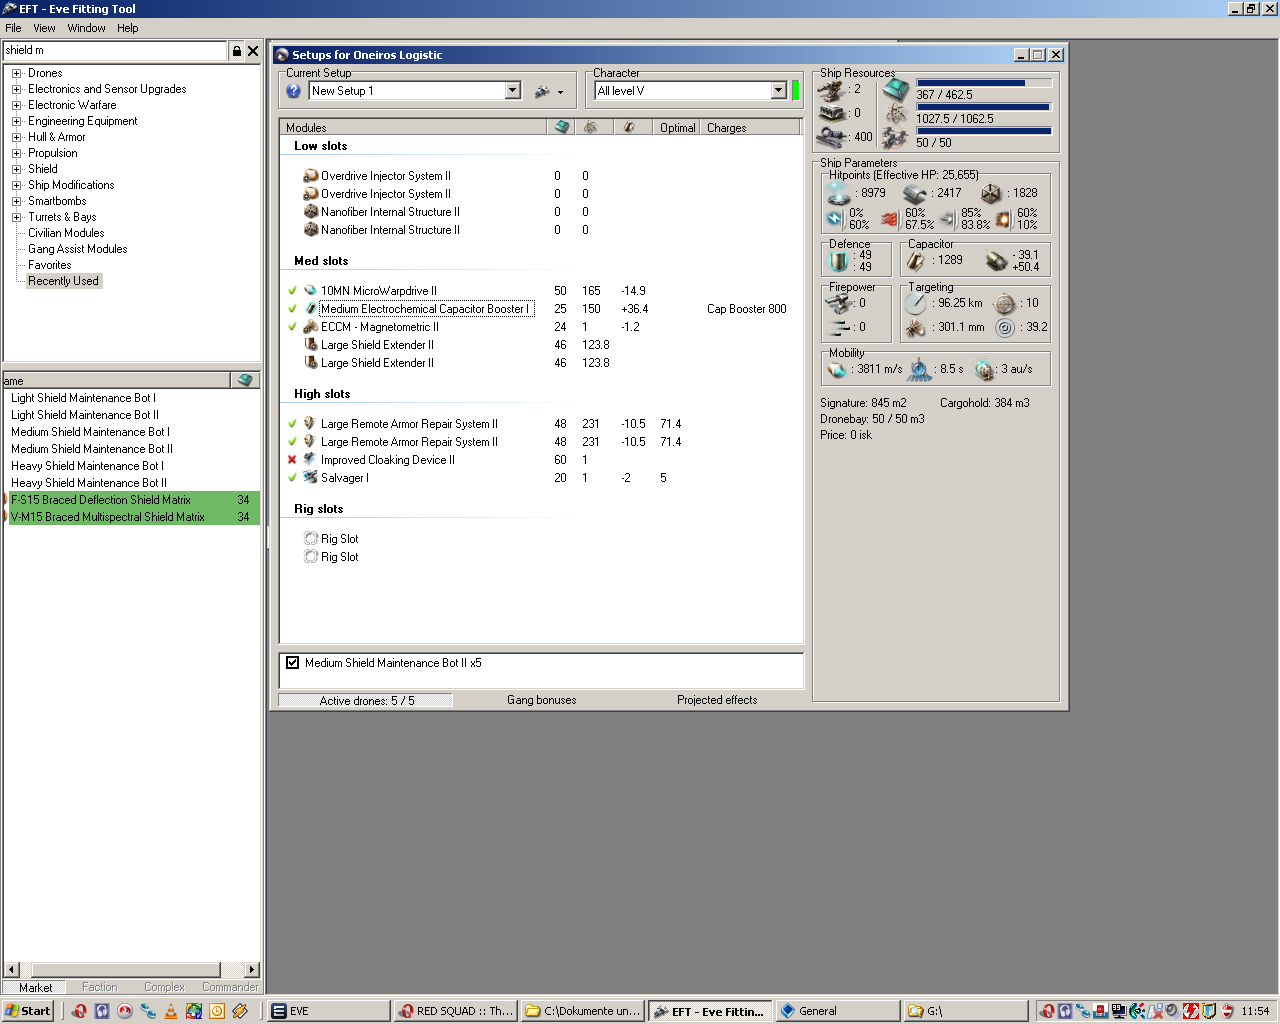Click the kinetic resistance icon showing 85%
Viewport: 1280px width, 1024px height.
click(x=947, y=219)
